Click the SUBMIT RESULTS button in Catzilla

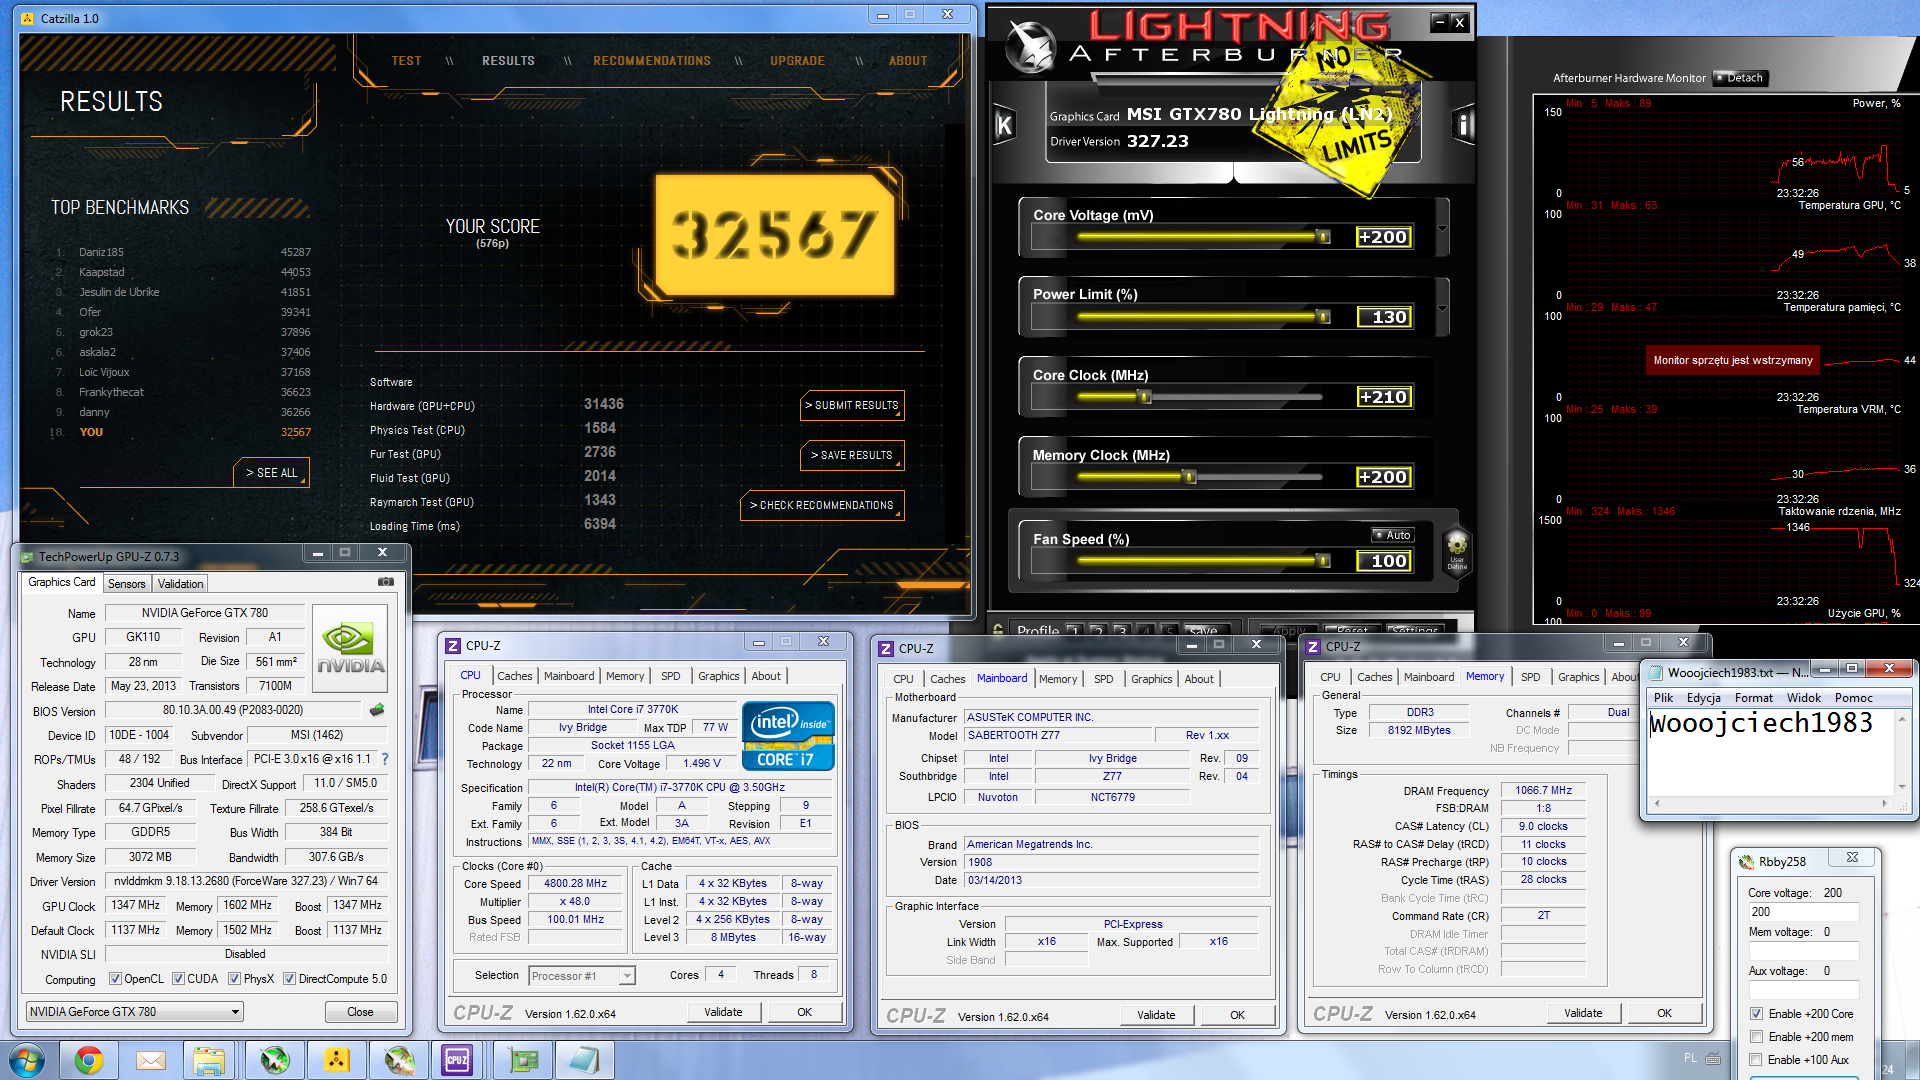coord(852,405)
